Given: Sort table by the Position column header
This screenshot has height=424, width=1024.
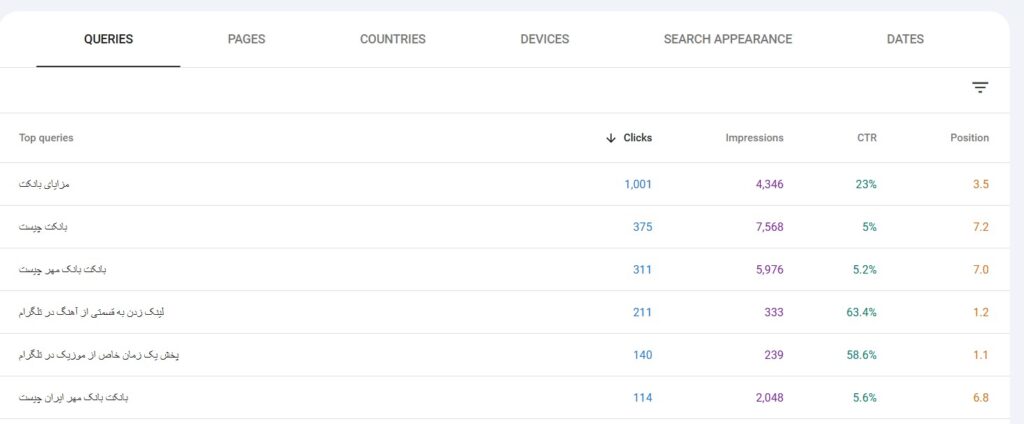Looking at the screenshot, I should [x=969, y=138].
